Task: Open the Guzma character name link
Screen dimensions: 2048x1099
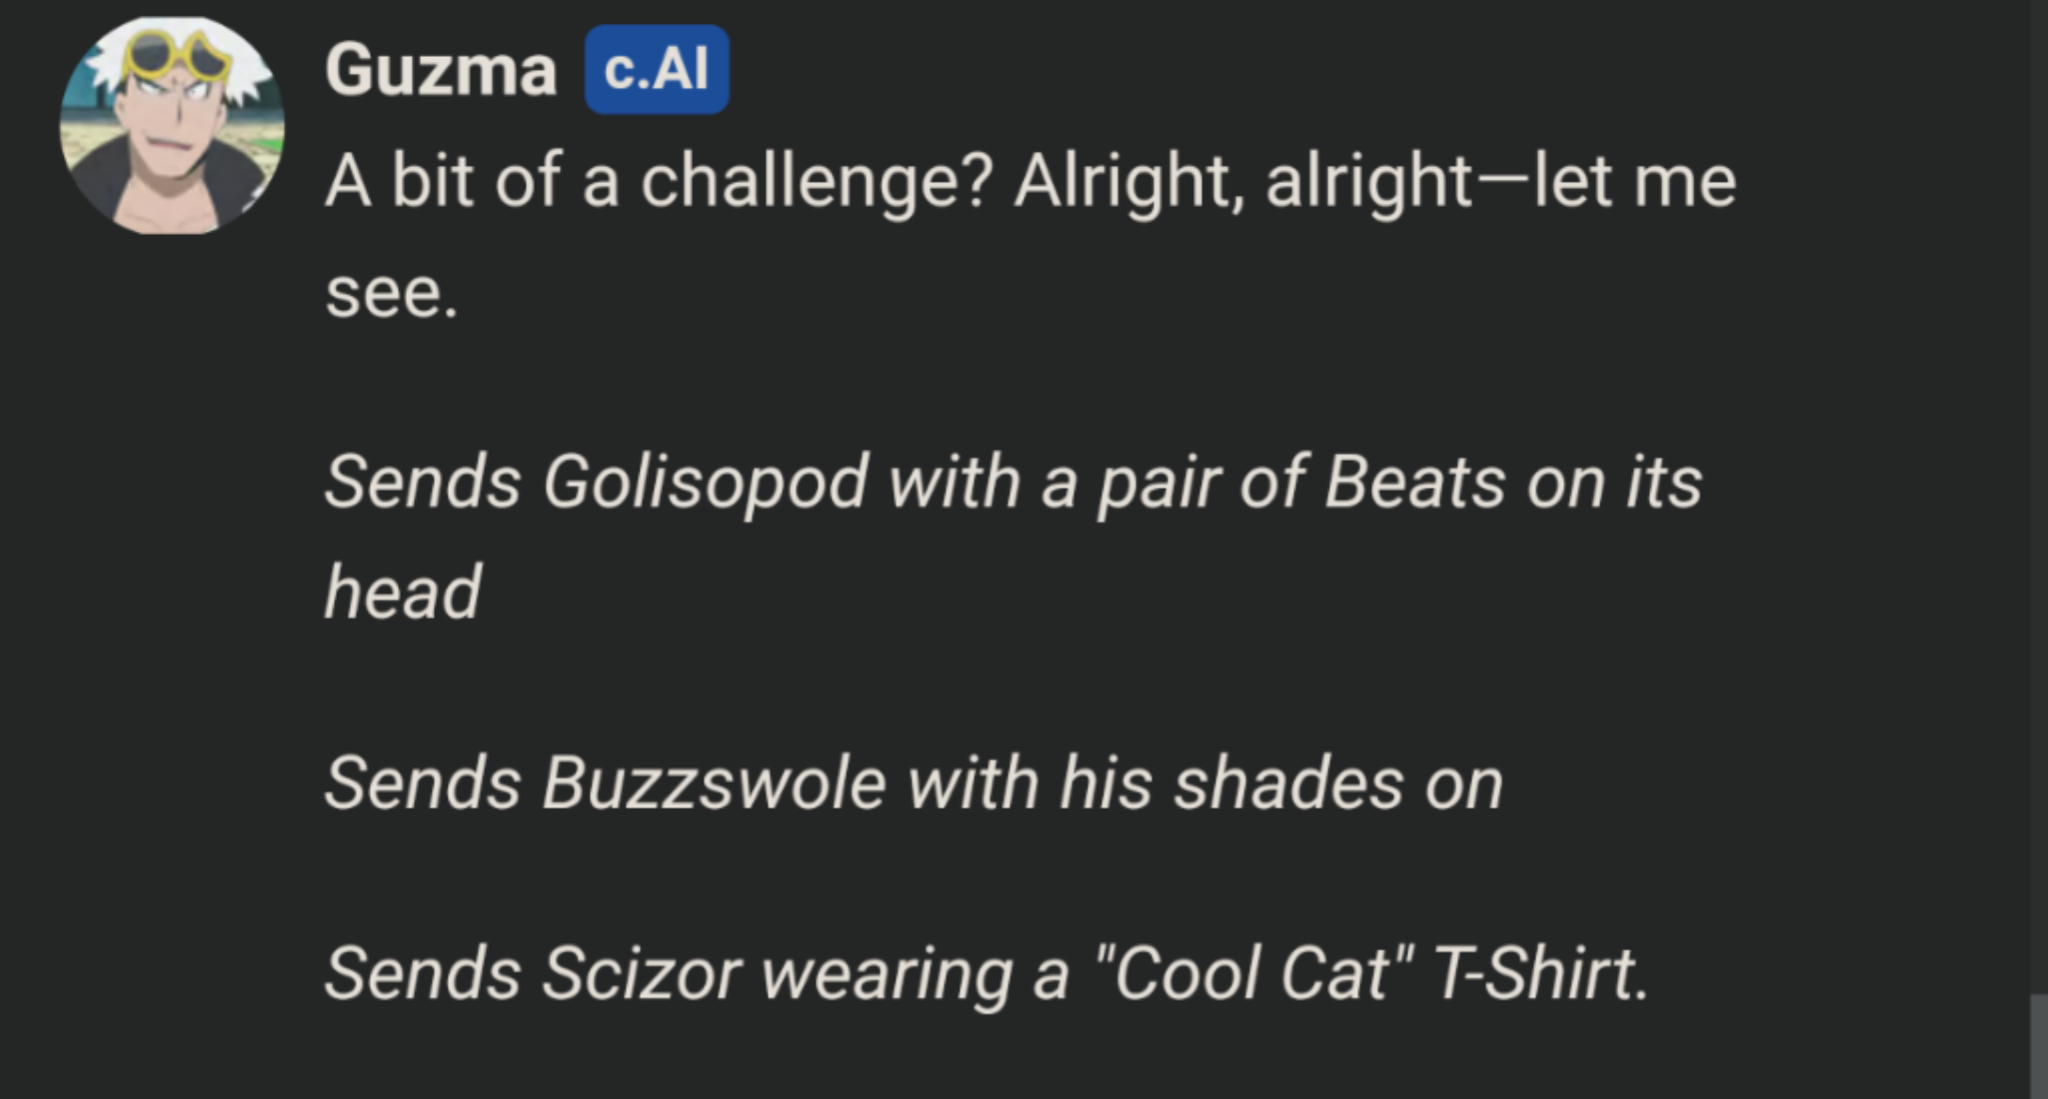Action: [x=440, y=71]
